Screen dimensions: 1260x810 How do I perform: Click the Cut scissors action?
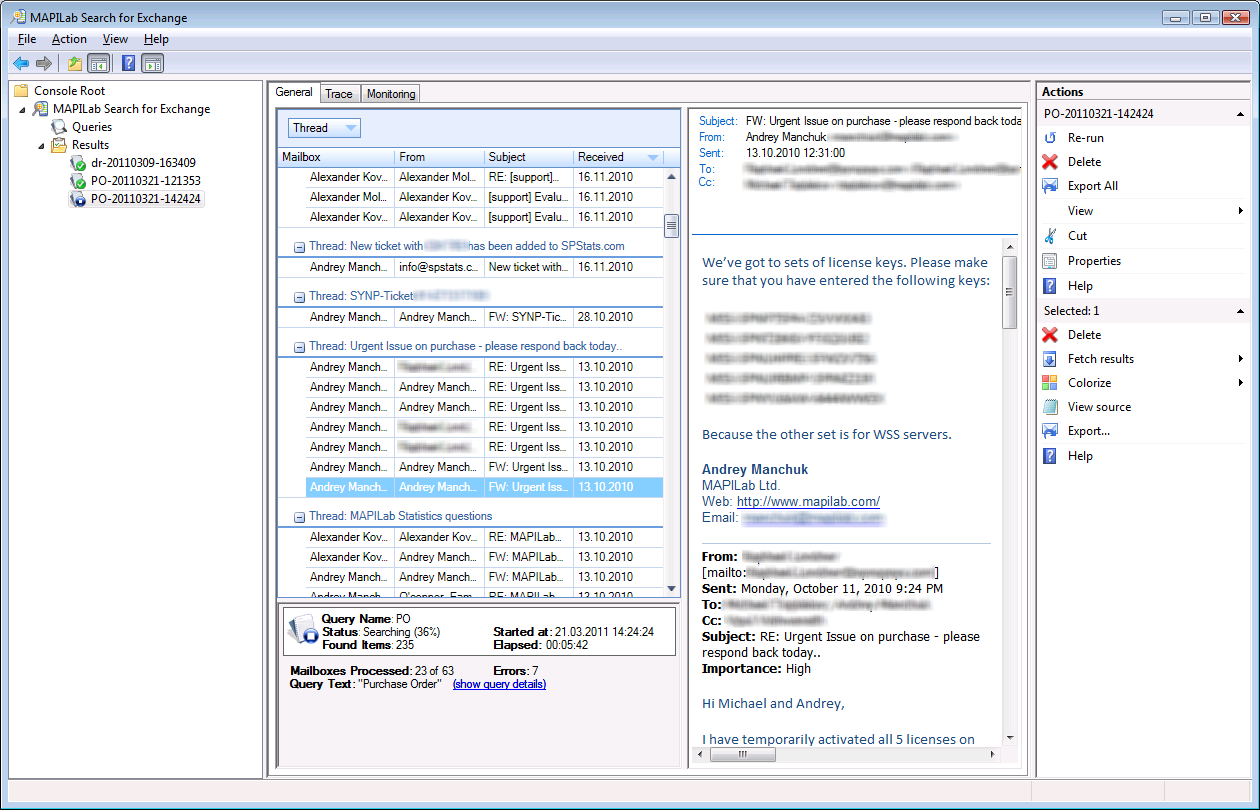(x=1050, y=236)
